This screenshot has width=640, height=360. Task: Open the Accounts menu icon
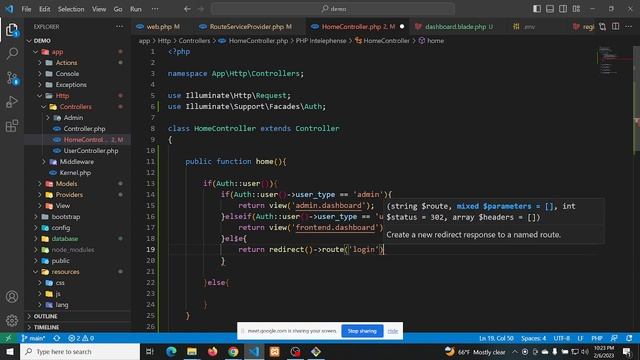coord(12,297)
